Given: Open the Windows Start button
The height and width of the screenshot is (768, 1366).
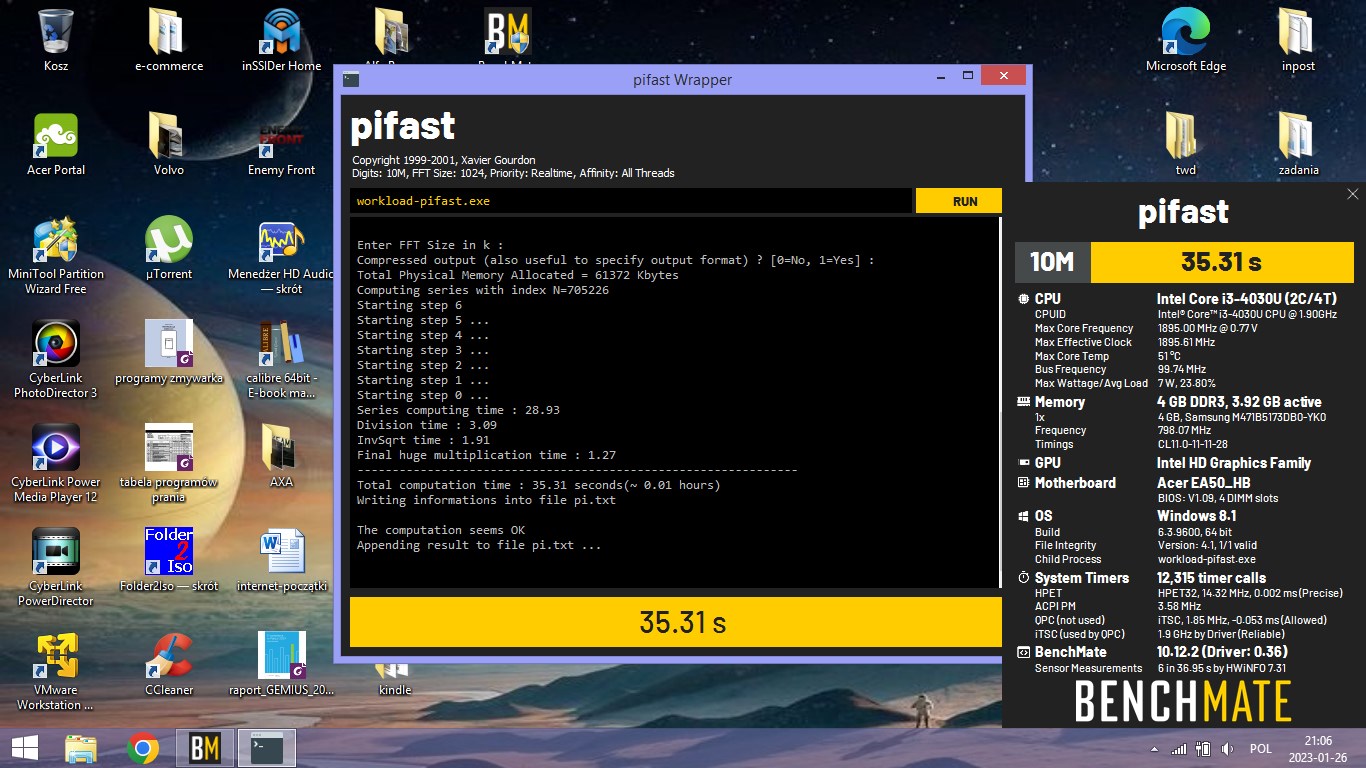Looking at the screenshot, I should (x=25, y=747).
